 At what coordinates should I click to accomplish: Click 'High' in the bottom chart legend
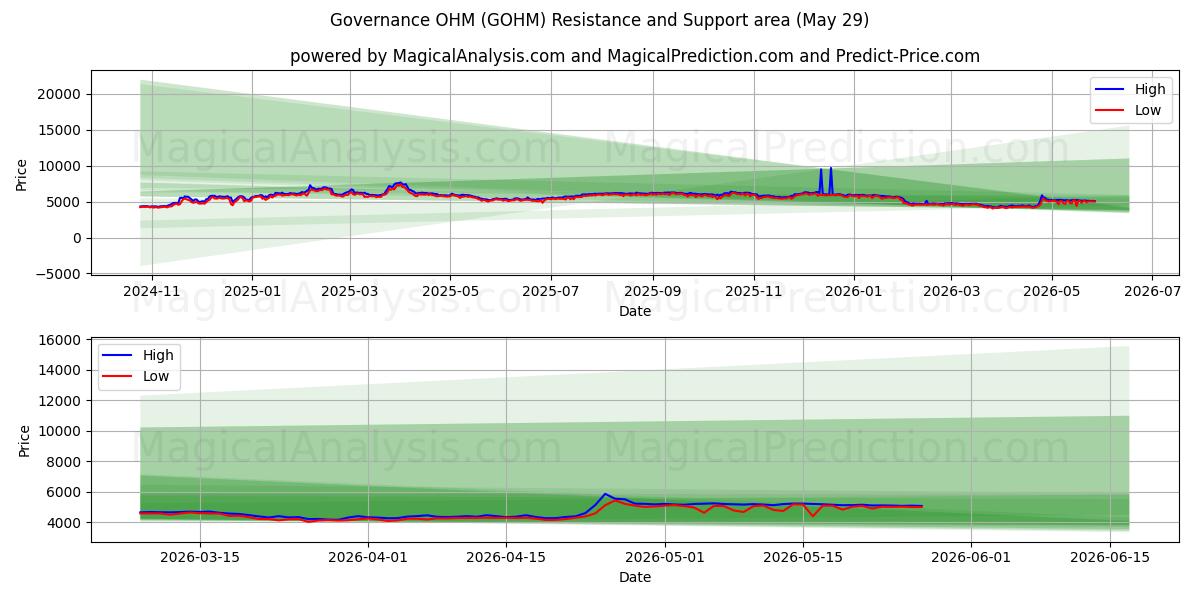coord(157,355)
